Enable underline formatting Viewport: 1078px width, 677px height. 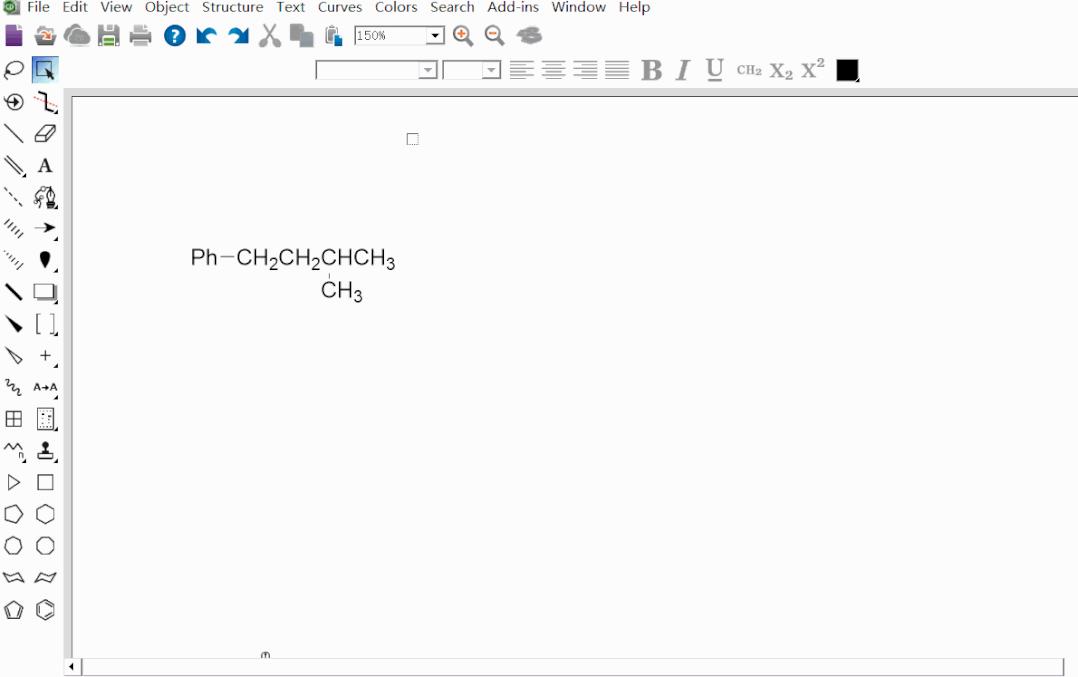tap(712, 71)
